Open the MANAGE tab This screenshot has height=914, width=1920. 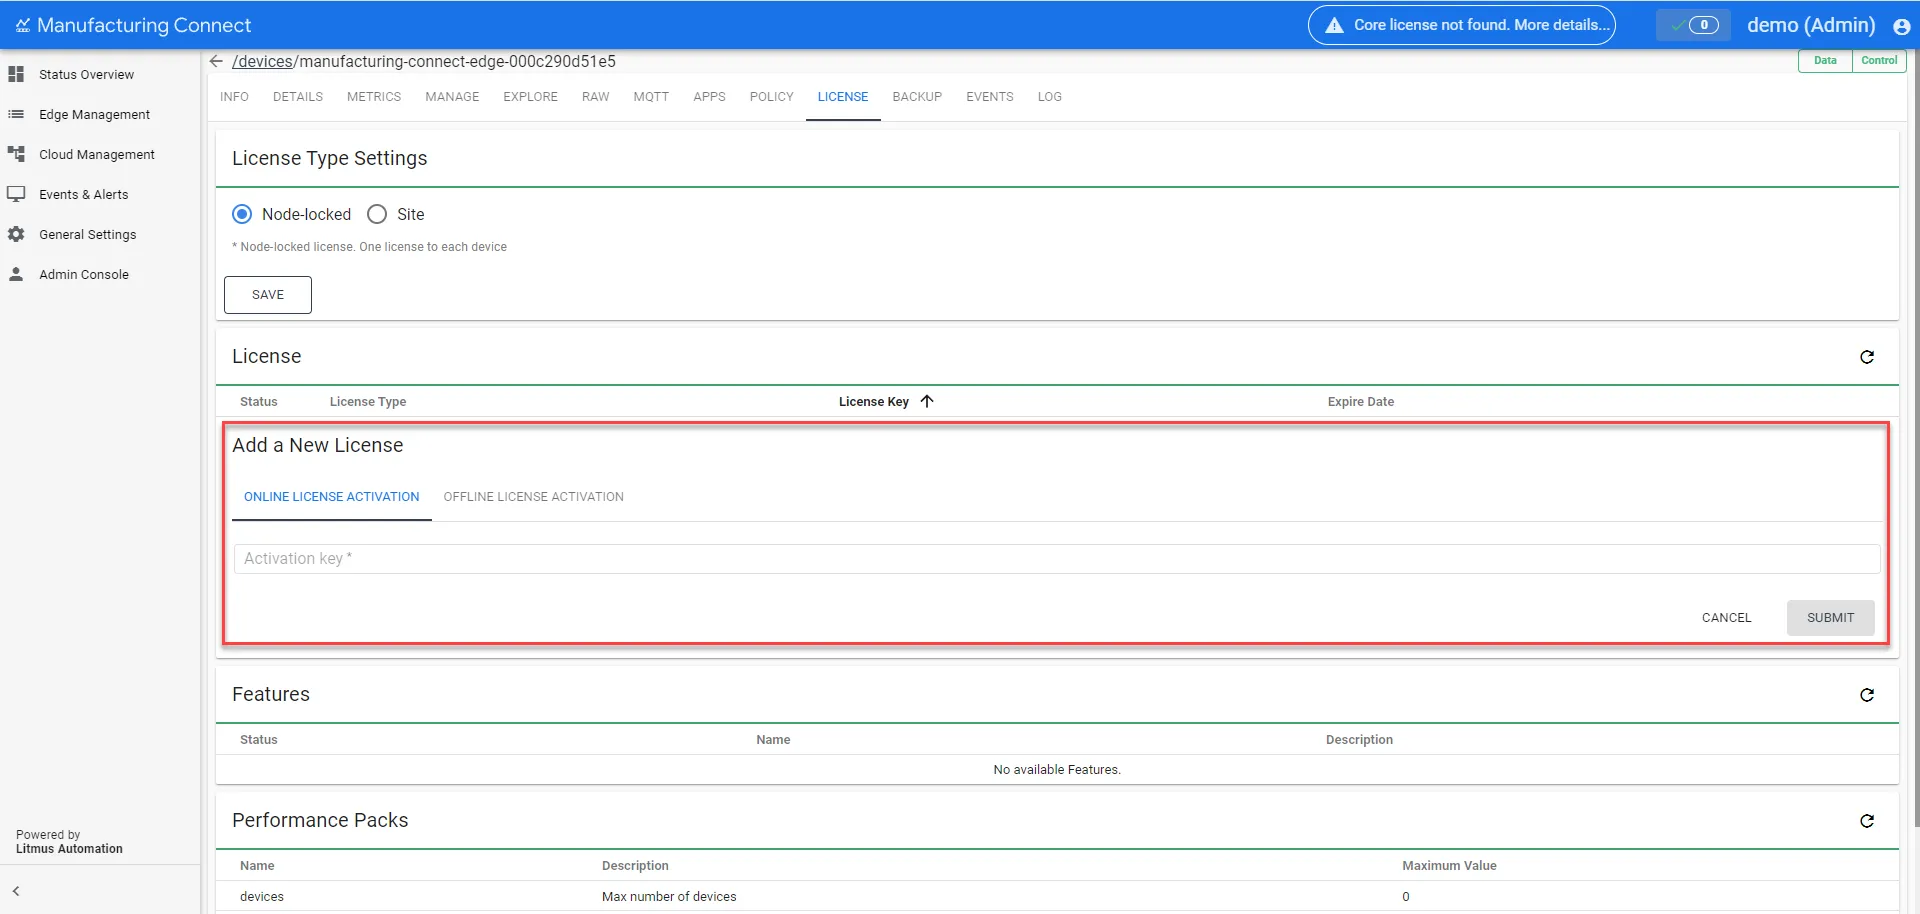452,97
